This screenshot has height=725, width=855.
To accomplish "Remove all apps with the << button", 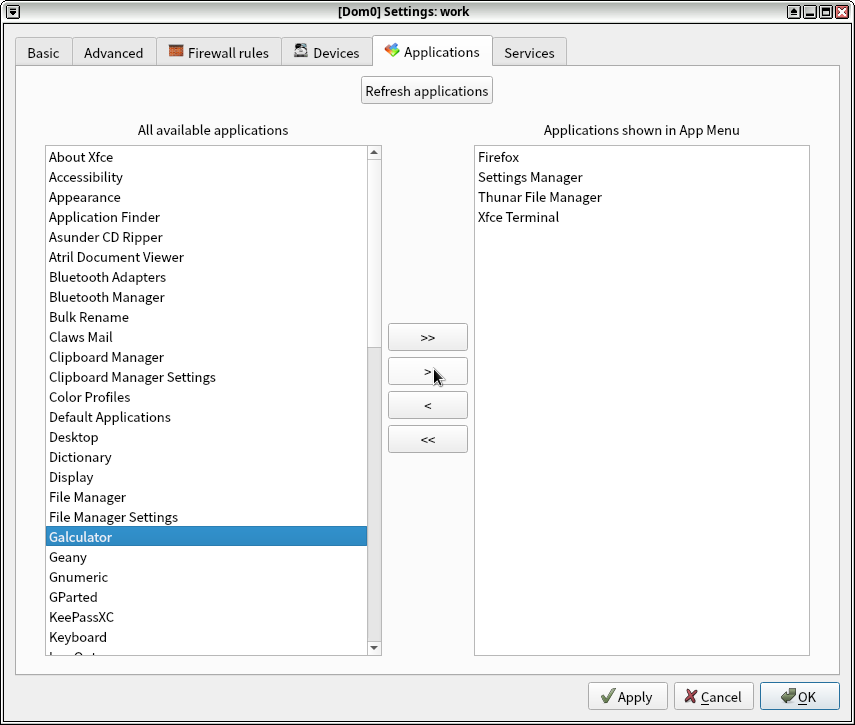I will coord(427,439).
